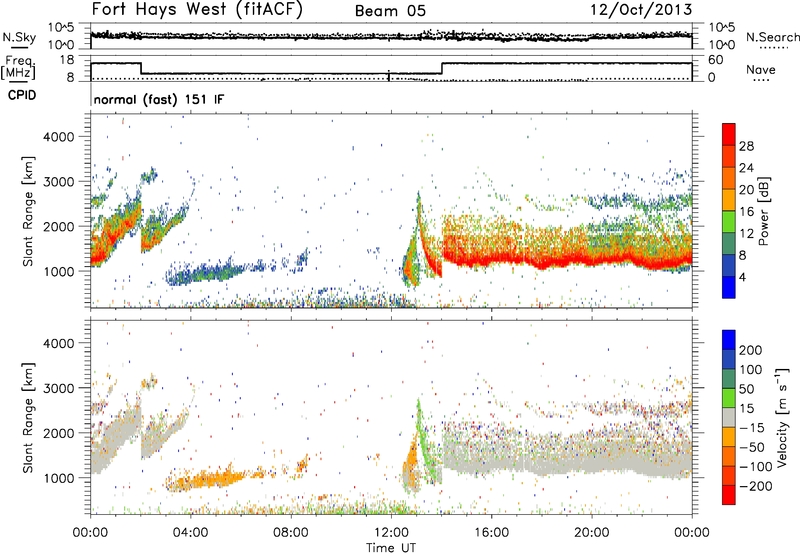The image size is (800, 554).
Task: Click '3000' on the power panel range axis
Action: tap(58, 182)
